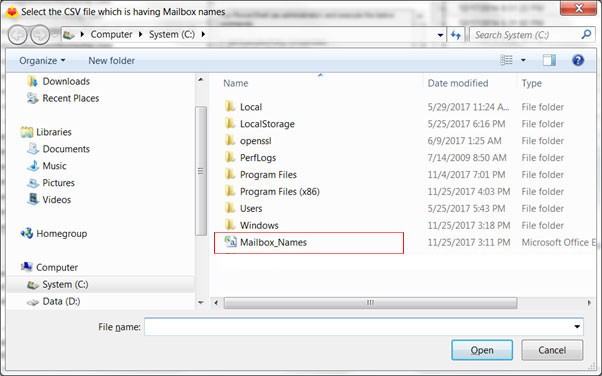Select Computer in the navigation tree
The width and height of the screenshot is (602, 376).
tap(57, 267)
